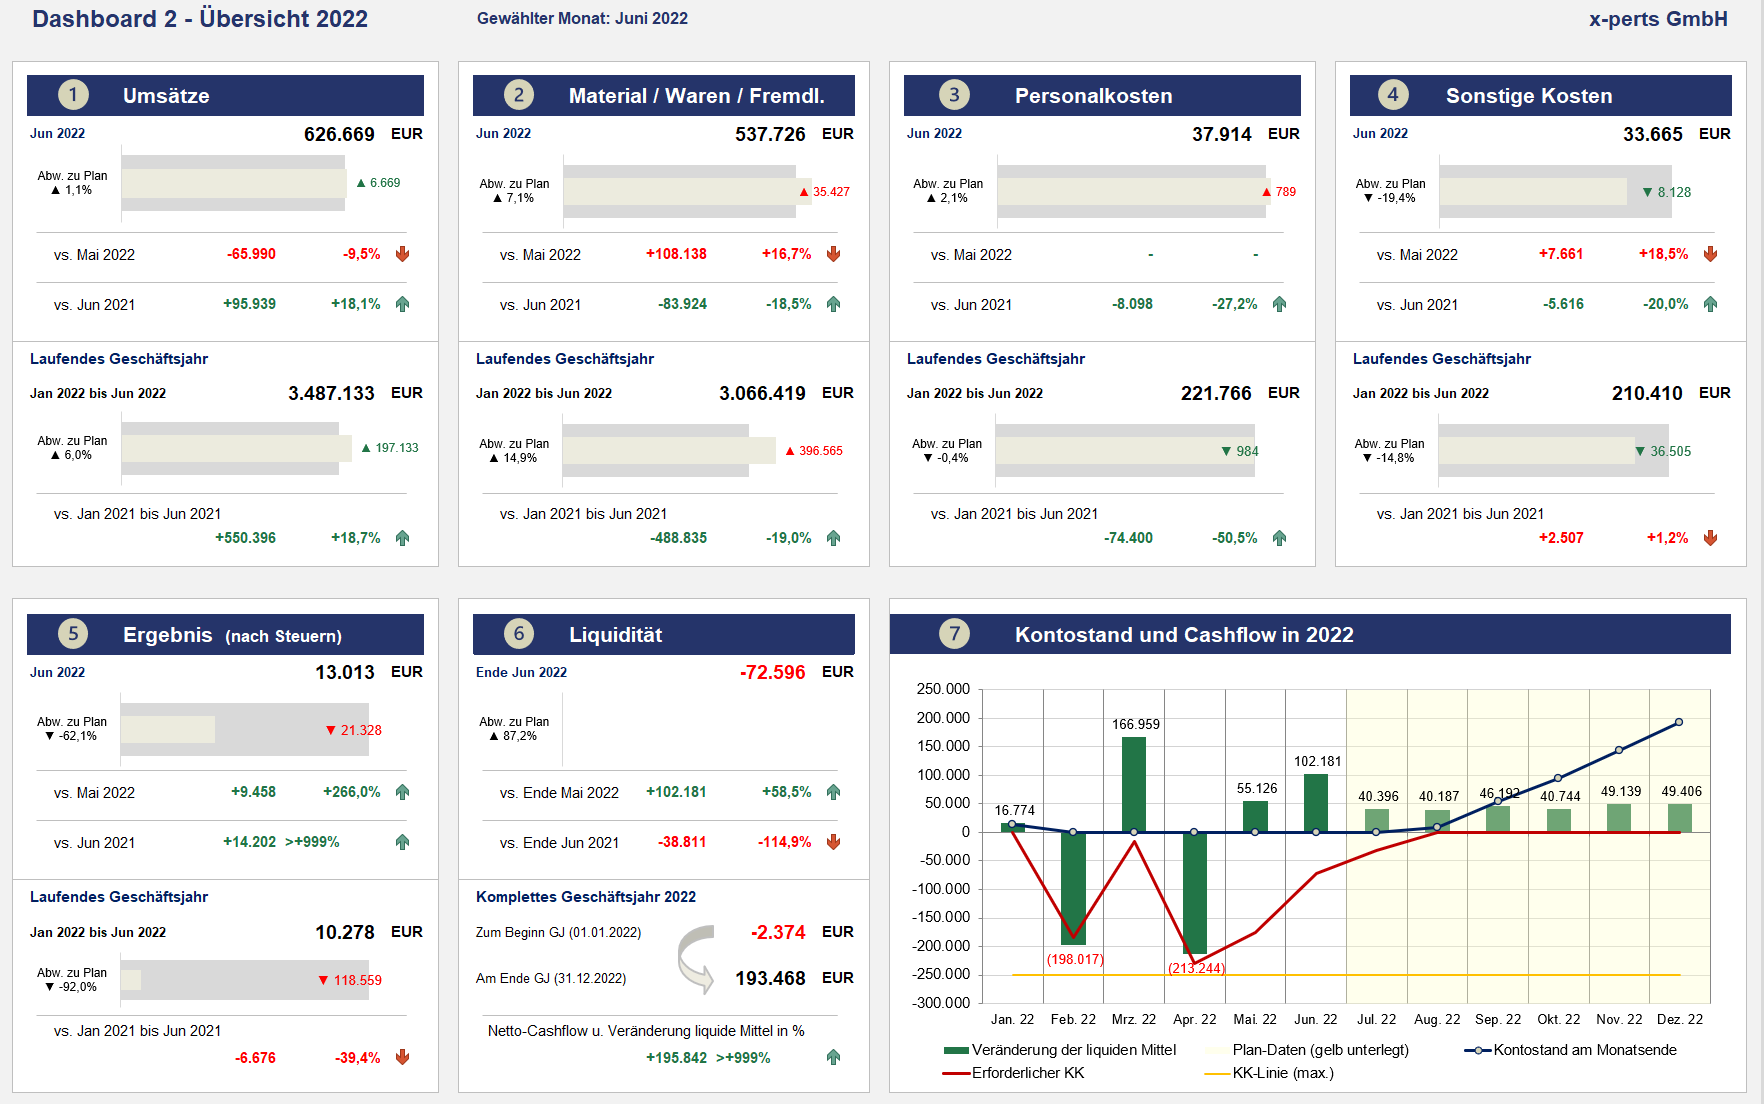Click the Umsätze panel header
1764x1104 pixels.
(x=225, y=95)
